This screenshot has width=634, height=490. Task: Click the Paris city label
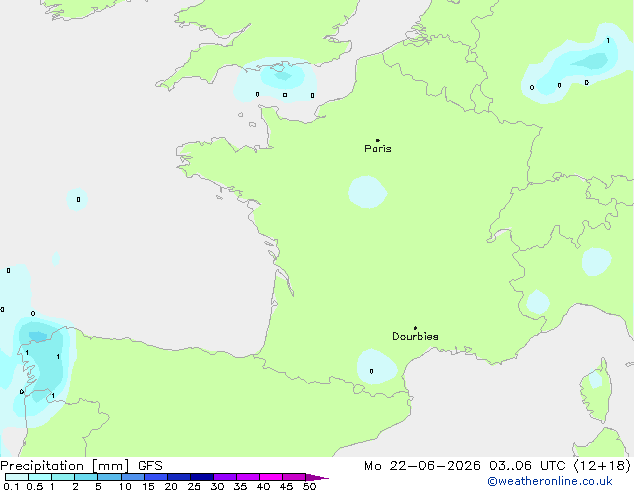point(378,148)
